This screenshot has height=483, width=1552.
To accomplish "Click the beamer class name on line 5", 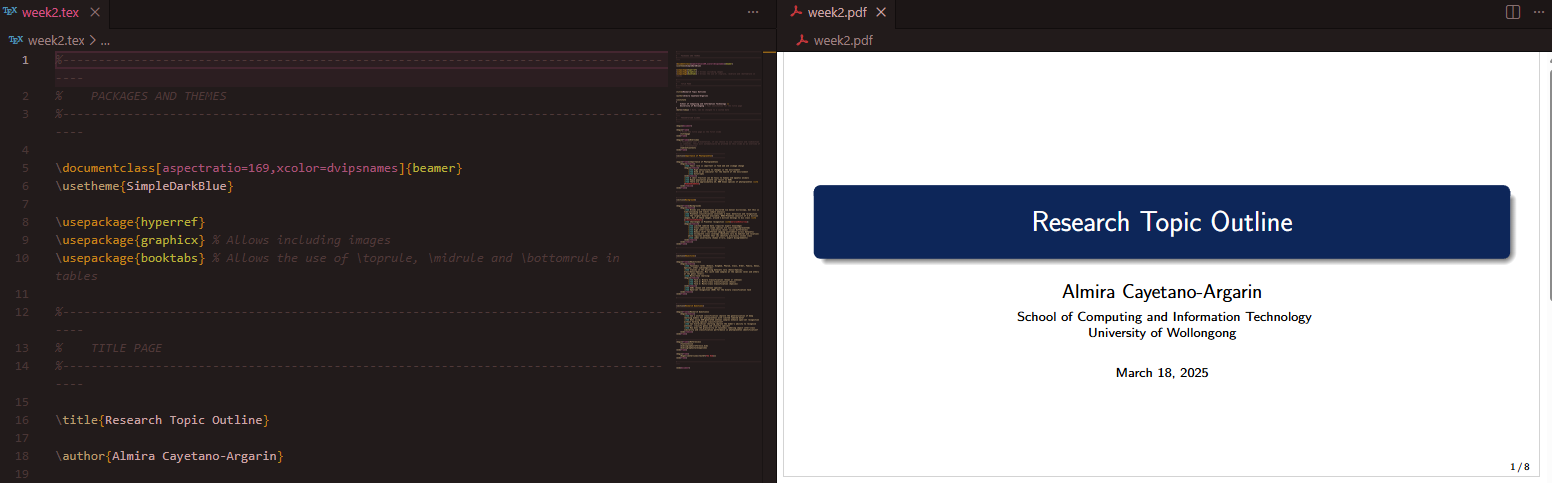I will point(433,167).
